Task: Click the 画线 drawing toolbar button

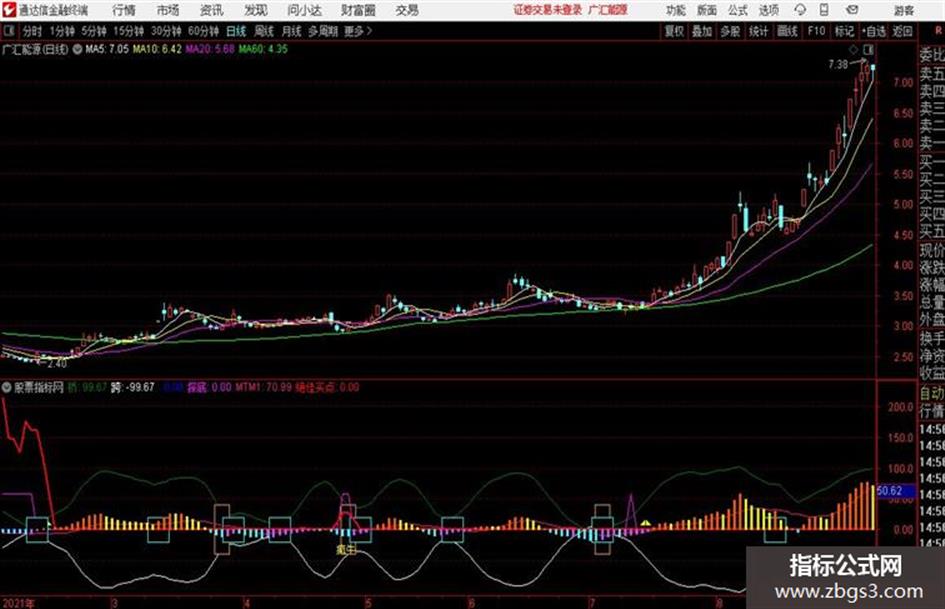Action: [787, 31]
